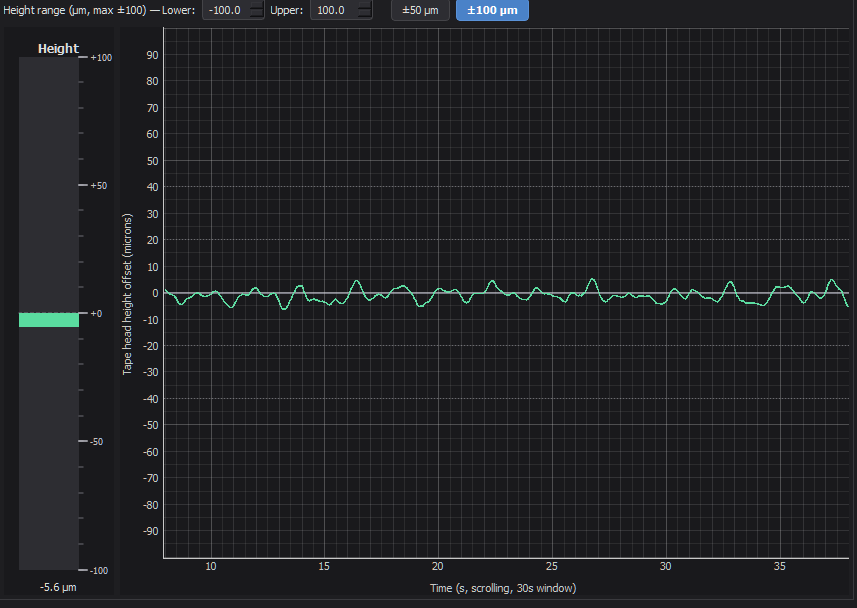The width and height of the screenshot is (857, 608).
Task: Click the -100 gauge scale label
Action: click(98, 571)
